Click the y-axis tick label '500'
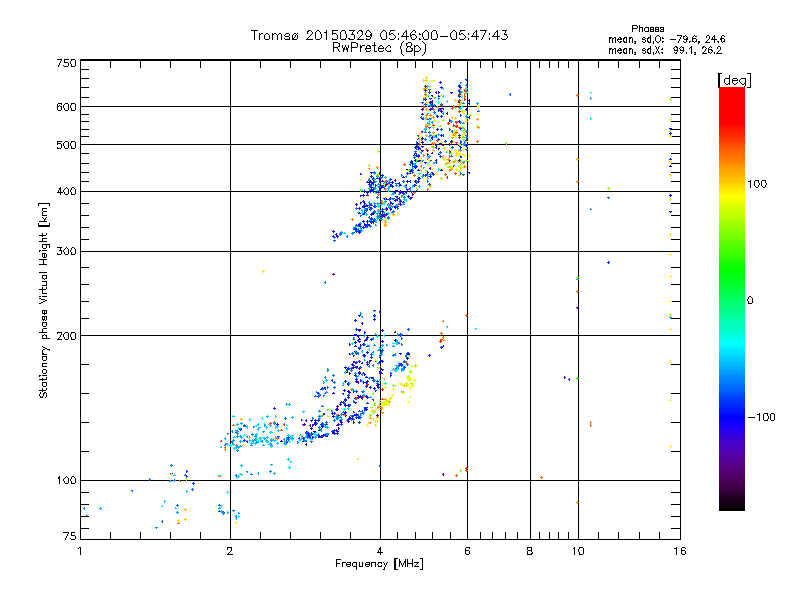Screen dimensions: 800x600 [x=67, y=145]
